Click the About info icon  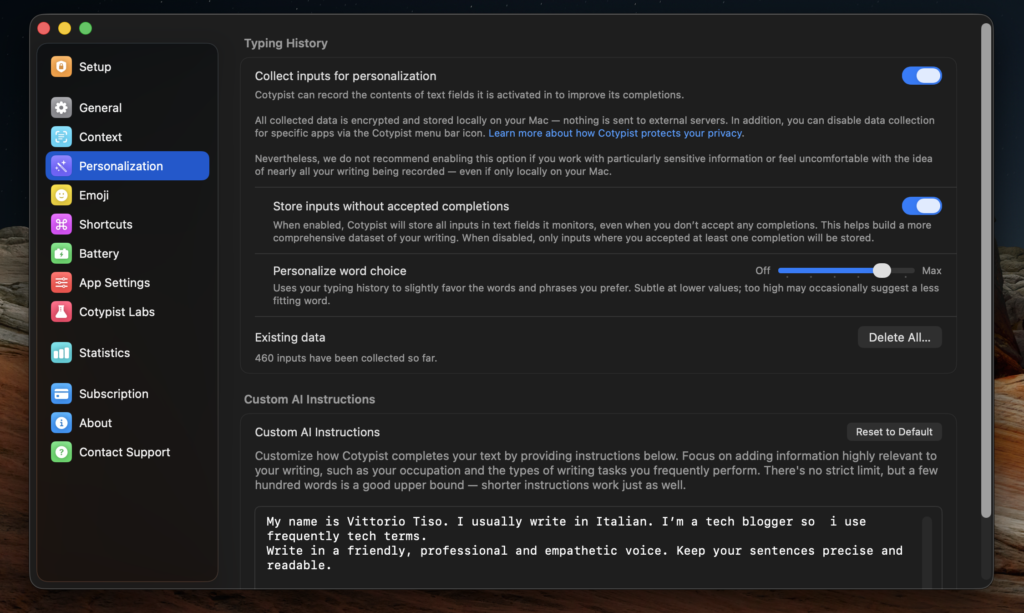coord(61,423)
